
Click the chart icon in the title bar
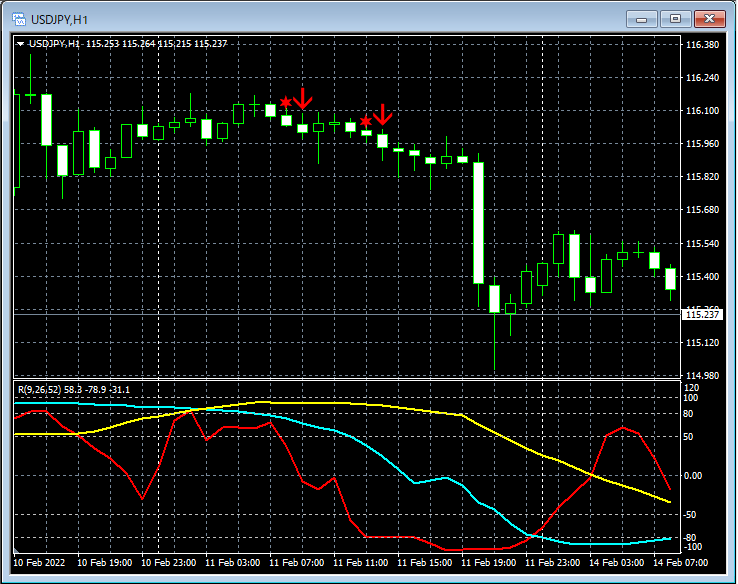18,18
